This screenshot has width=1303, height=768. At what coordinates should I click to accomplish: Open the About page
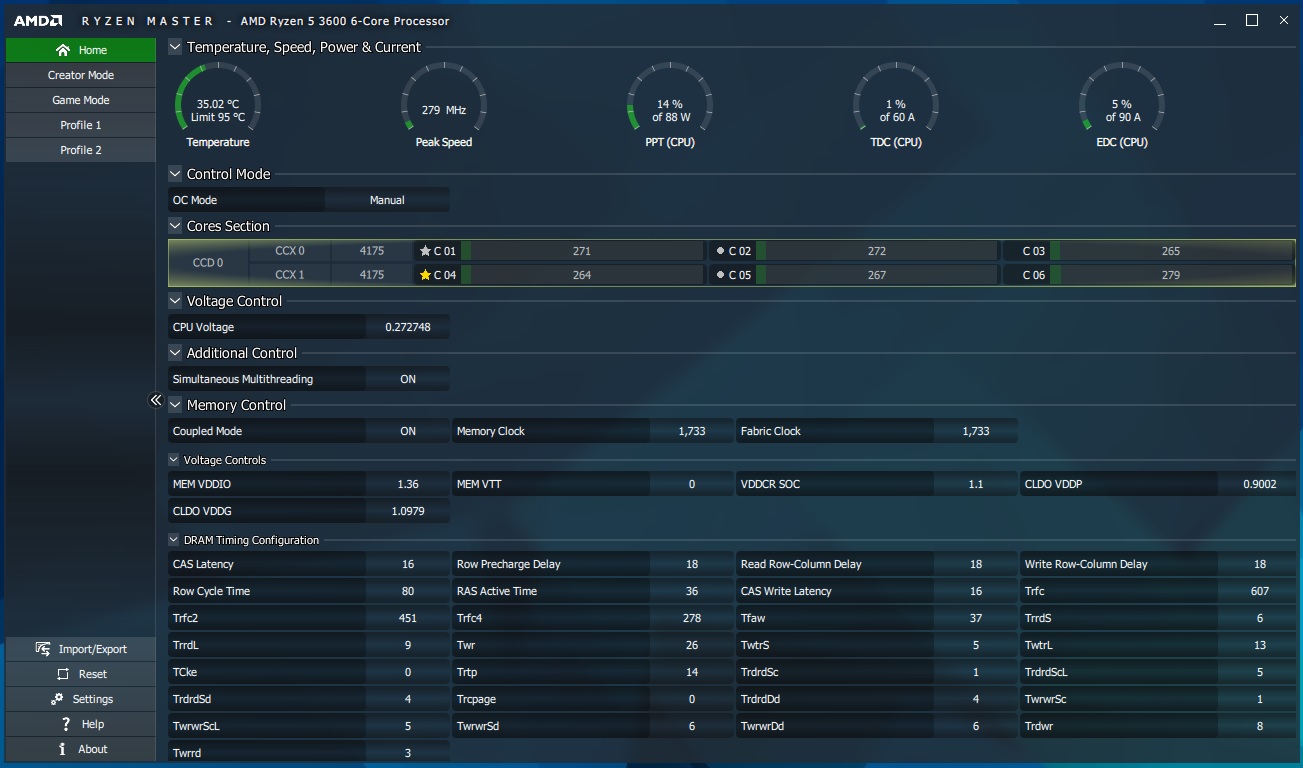click(x=81, y=749)
